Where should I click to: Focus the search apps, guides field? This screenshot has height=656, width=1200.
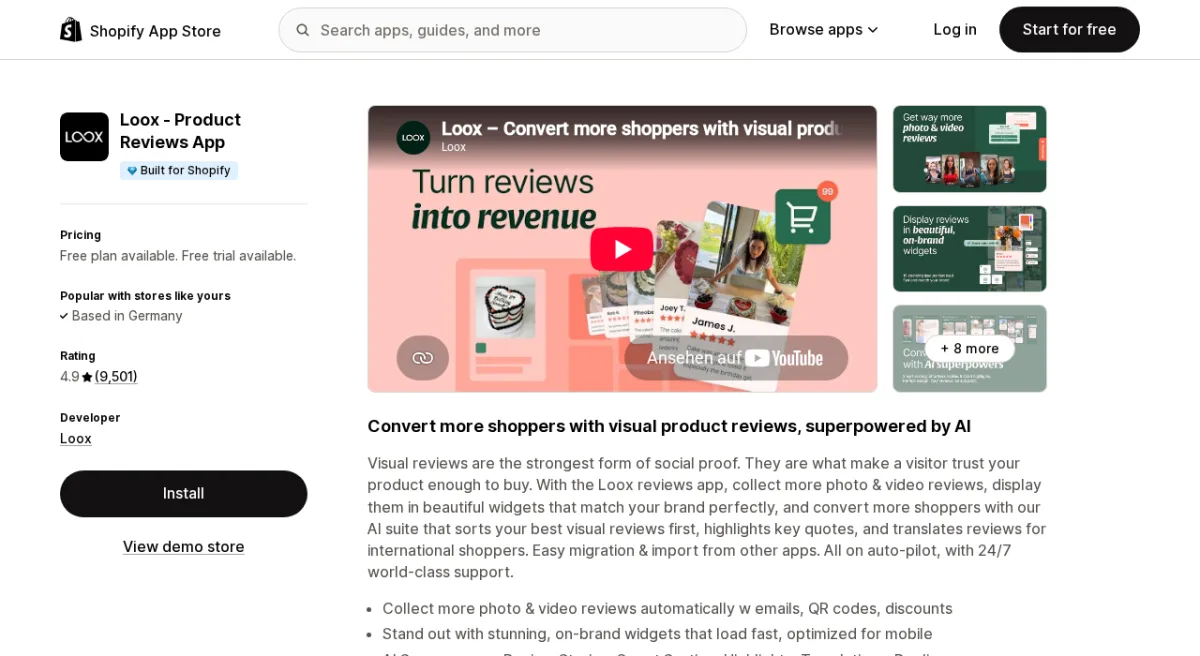pyautogui.click(x=512, y=30)
